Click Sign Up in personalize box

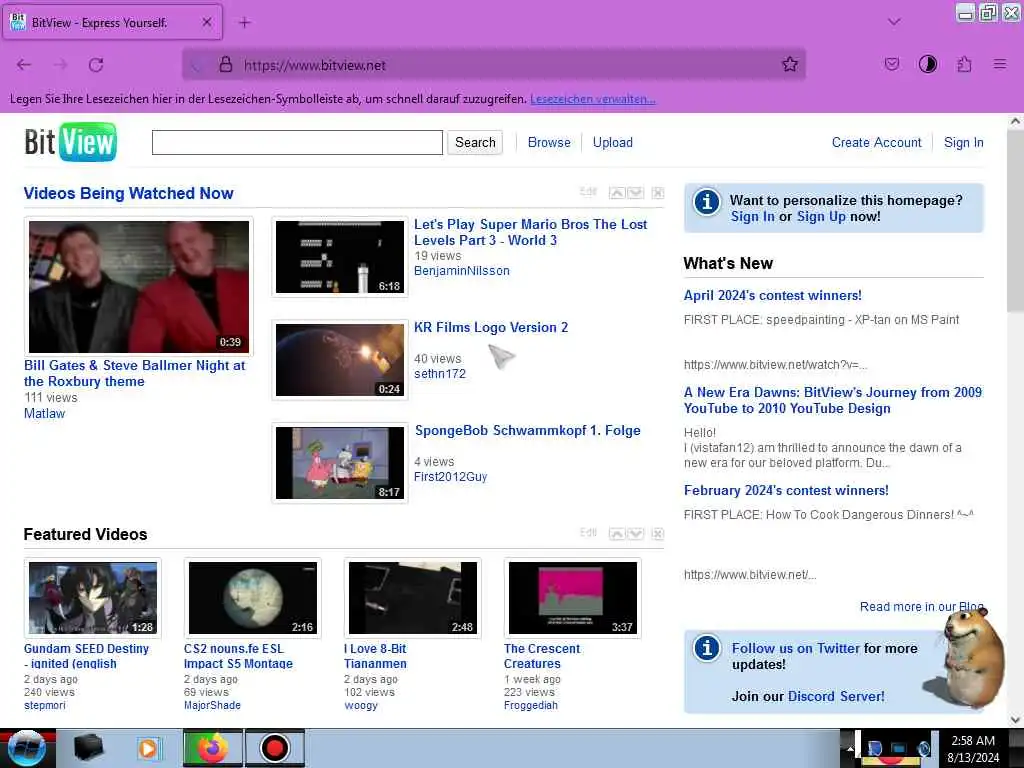[x=821, y=217]
